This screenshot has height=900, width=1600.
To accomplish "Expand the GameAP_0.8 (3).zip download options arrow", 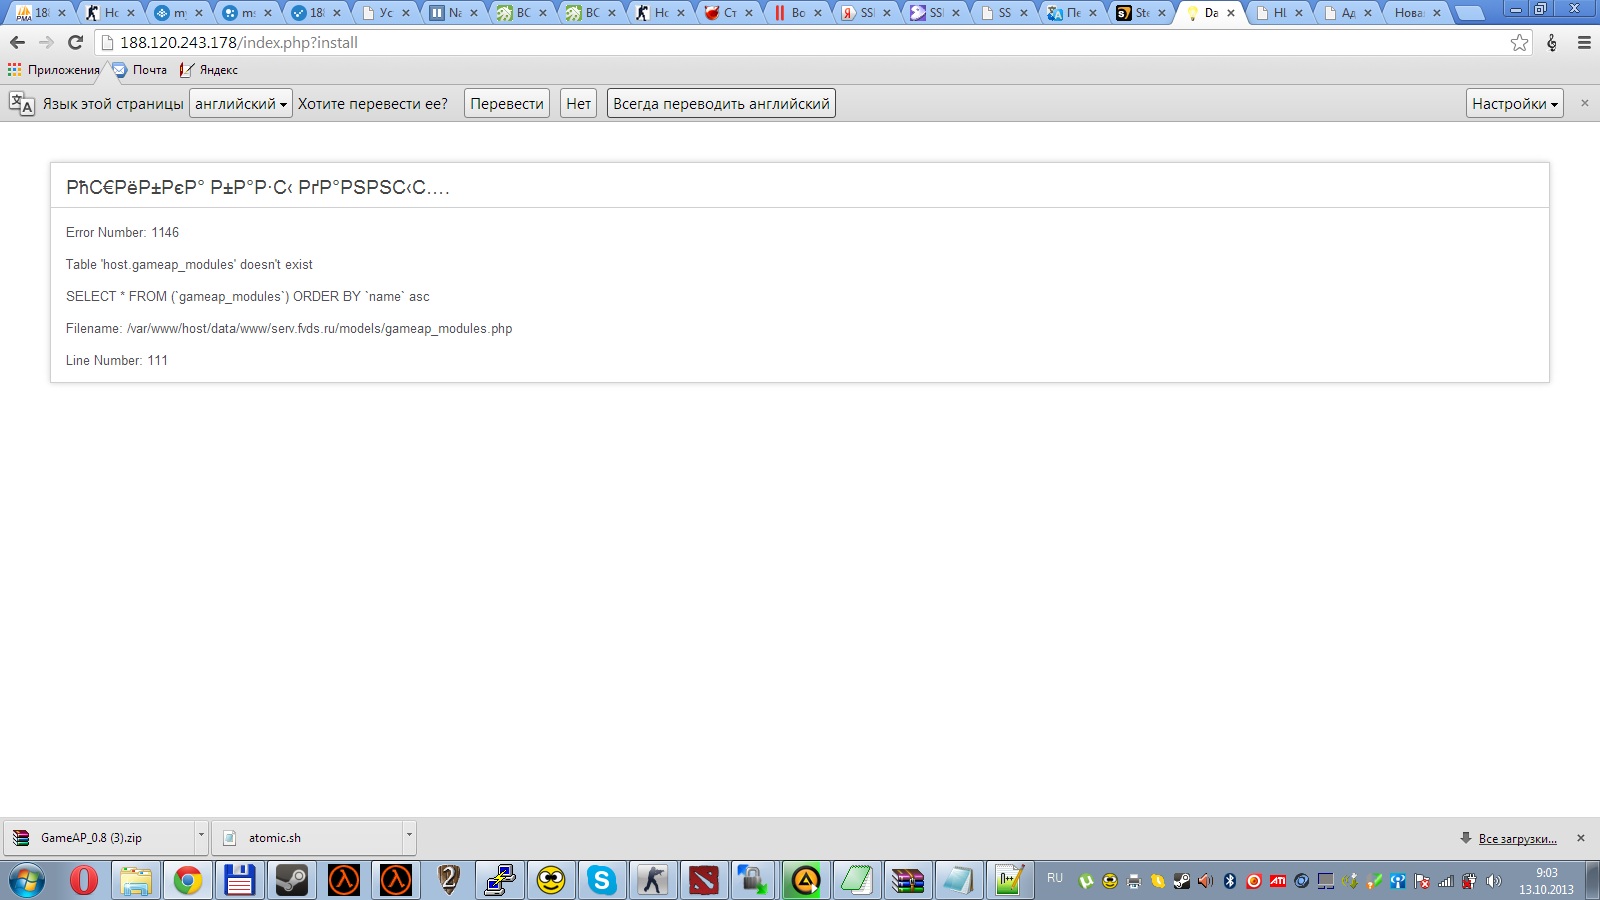I will point(201,835).
